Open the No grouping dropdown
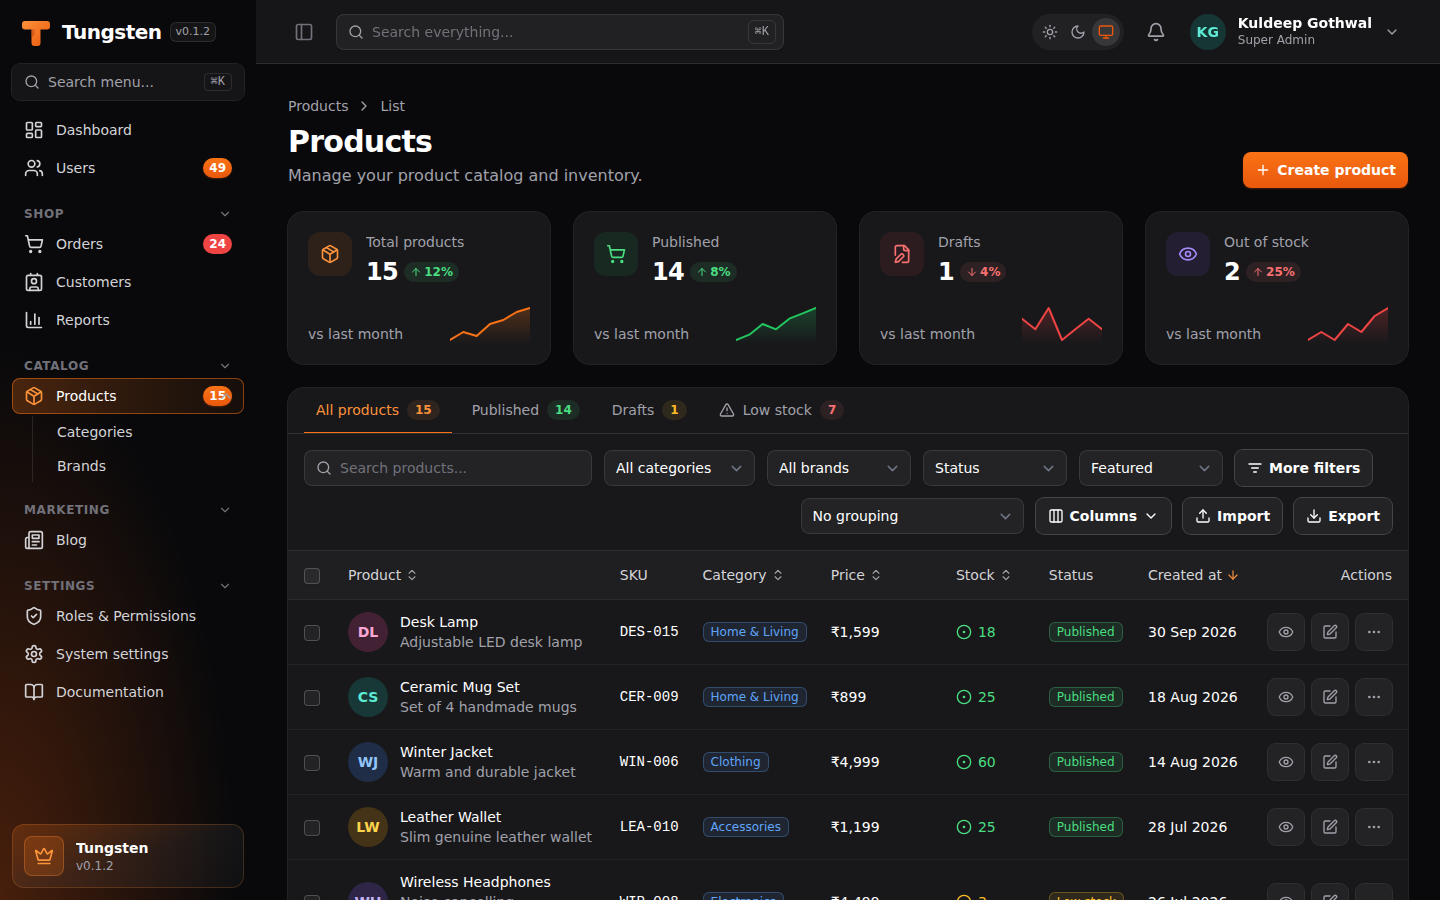This screenshot has width=1440, height=900. pyautogui.click(x=912, y=516)
